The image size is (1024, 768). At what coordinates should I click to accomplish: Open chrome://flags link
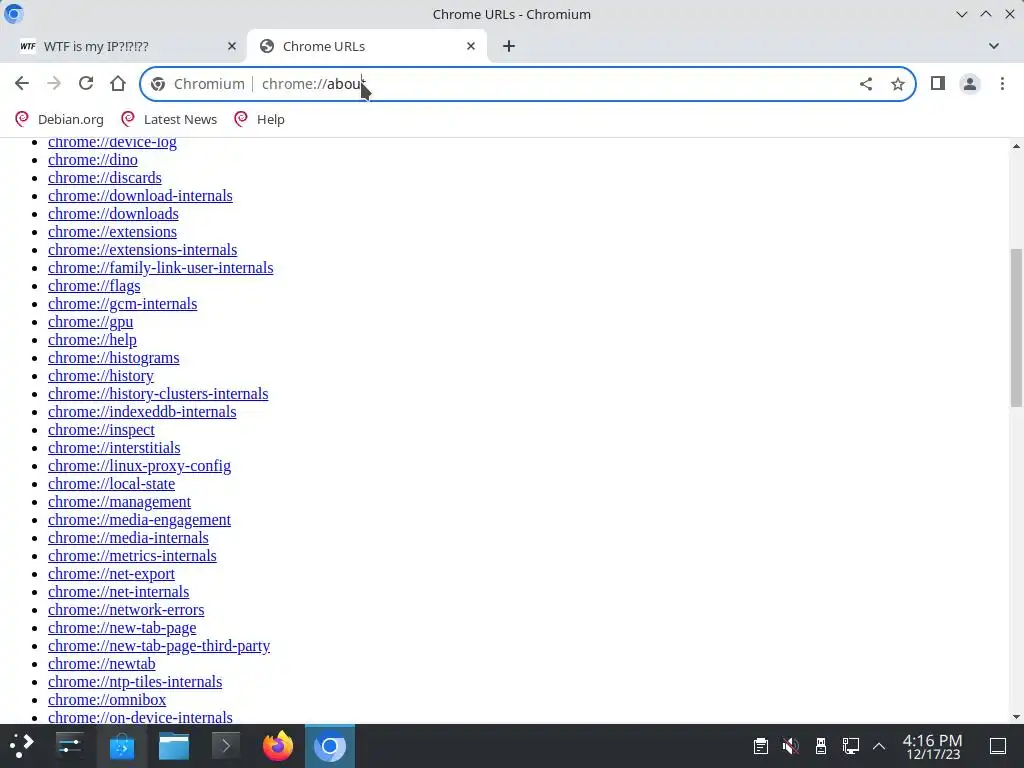click(94, 286)
